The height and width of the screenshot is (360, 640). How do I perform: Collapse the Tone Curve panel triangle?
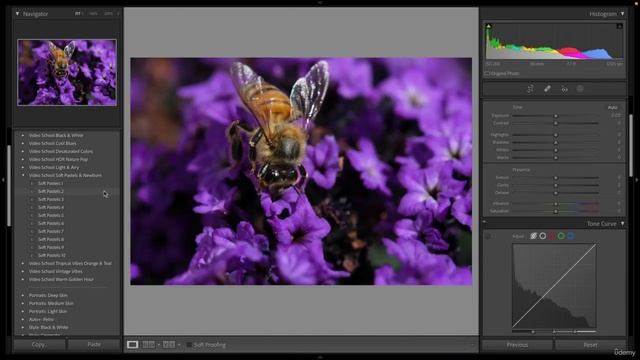click(622, 223)
